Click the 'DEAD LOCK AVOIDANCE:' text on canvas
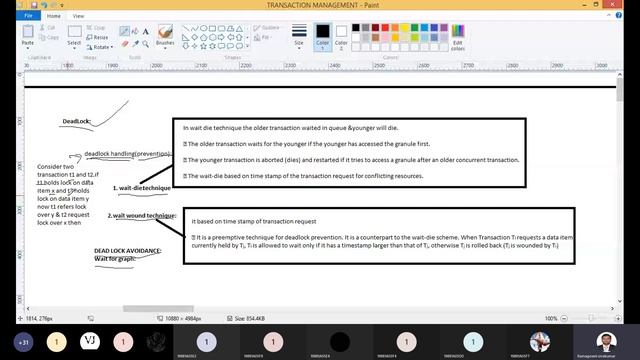The height and width of the screenshot is (360, 640). point(127,251)
